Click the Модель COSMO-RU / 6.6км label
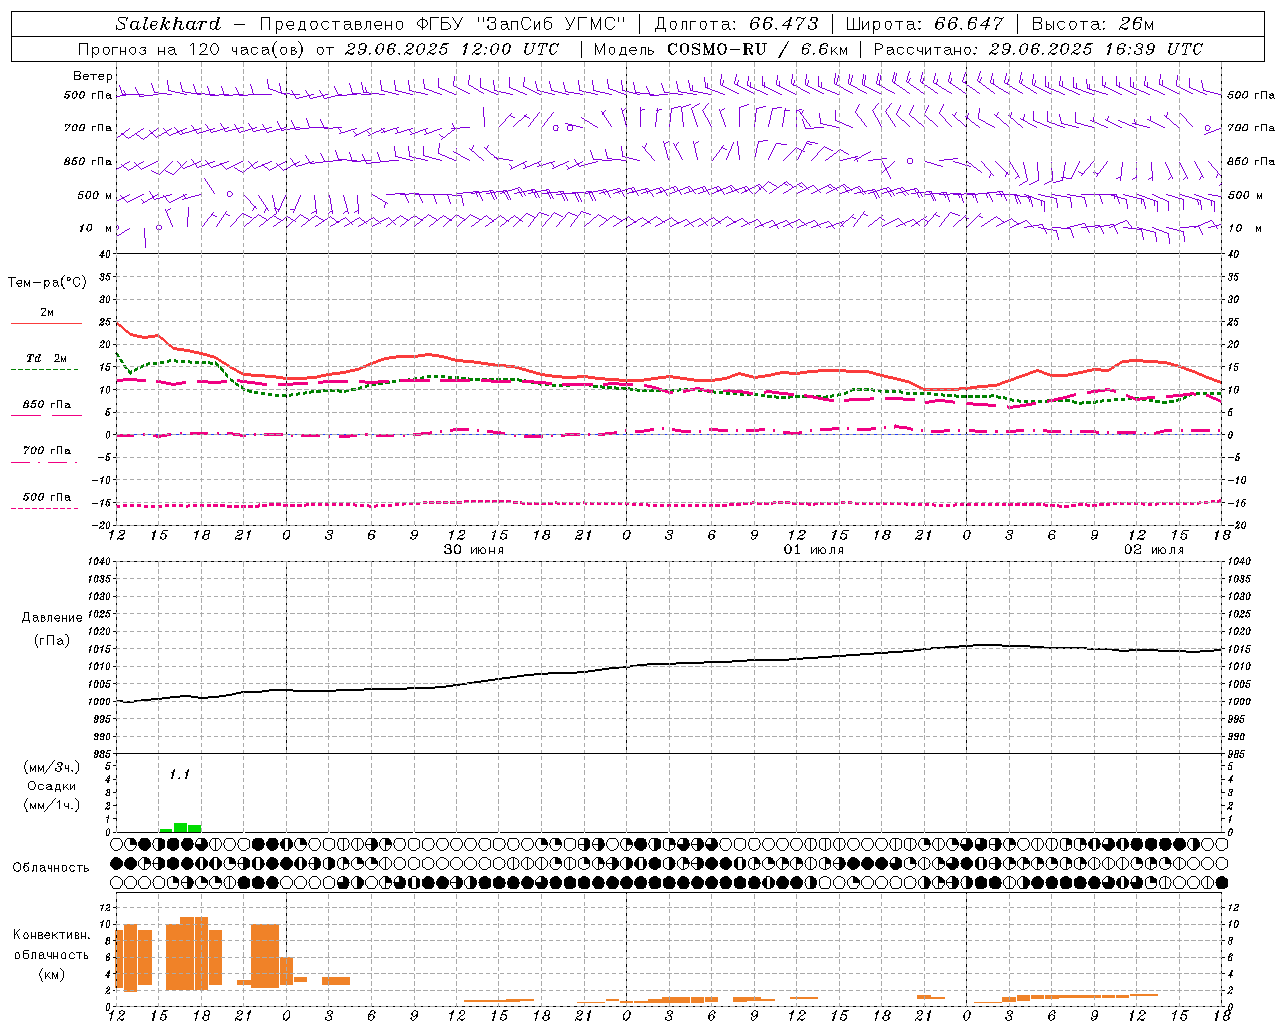Viewport: 1280px width, 1024px height. pyautogui.click(x=720, y=49)
